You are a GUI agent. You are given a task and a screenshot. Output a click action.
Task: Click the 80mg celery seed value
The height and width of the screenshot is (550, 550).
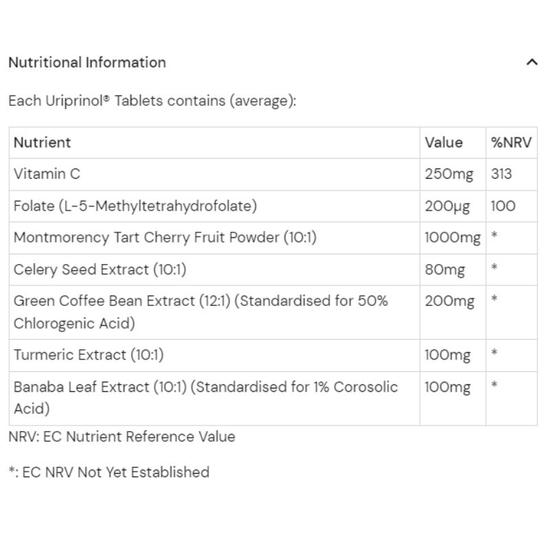pyautogui.click(x=445, y=270)
